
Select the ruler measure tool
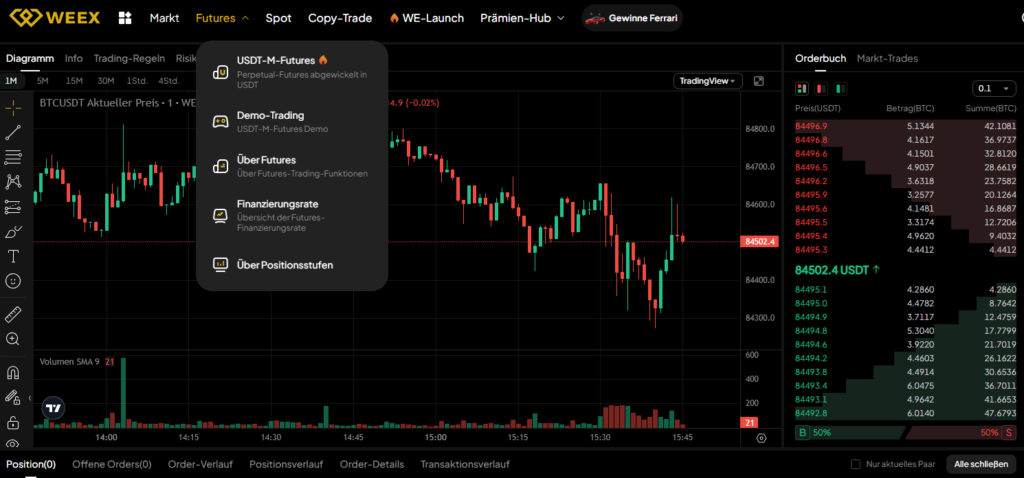coord(13,314)
